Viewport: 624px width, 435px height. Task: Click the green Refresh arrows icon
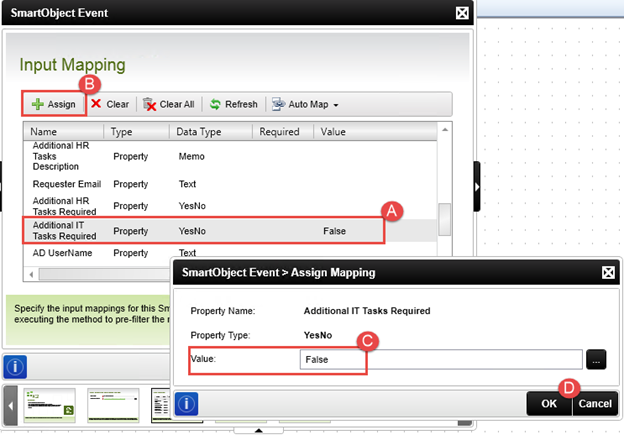coord(215,104)
